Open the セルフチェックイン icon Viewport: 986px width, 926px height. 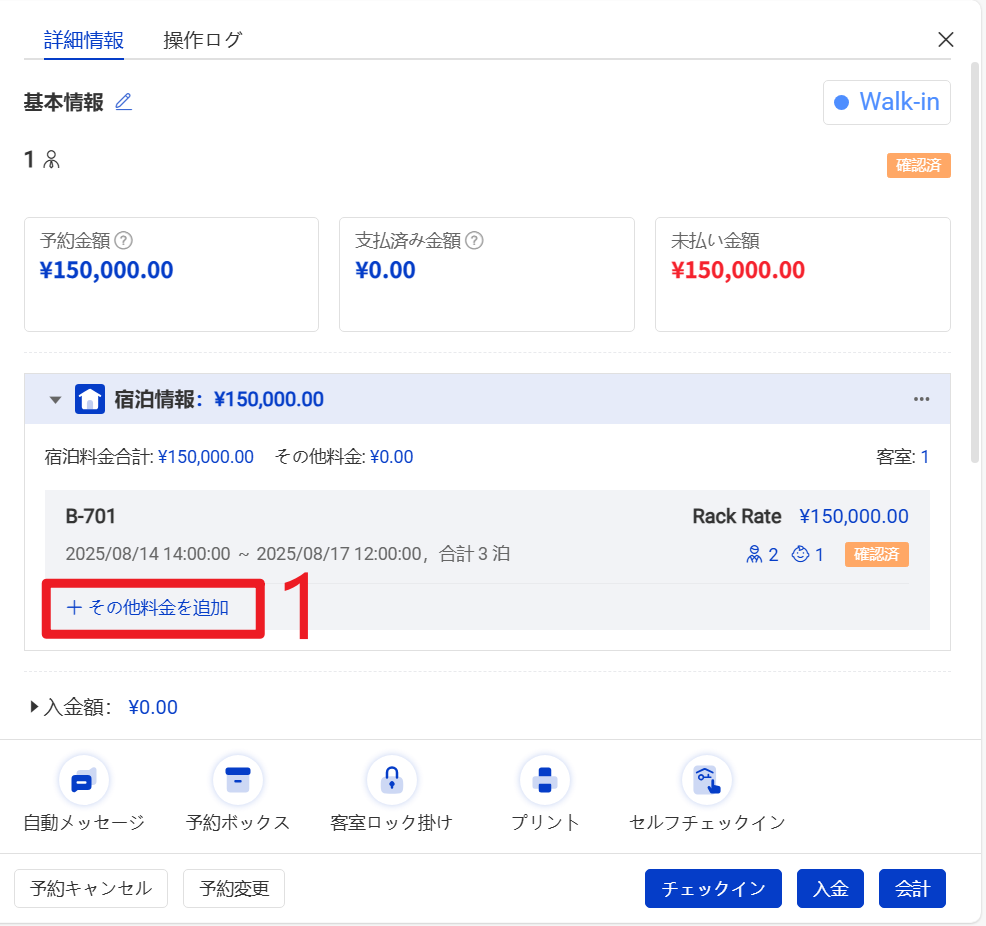(x=706, y=780)
